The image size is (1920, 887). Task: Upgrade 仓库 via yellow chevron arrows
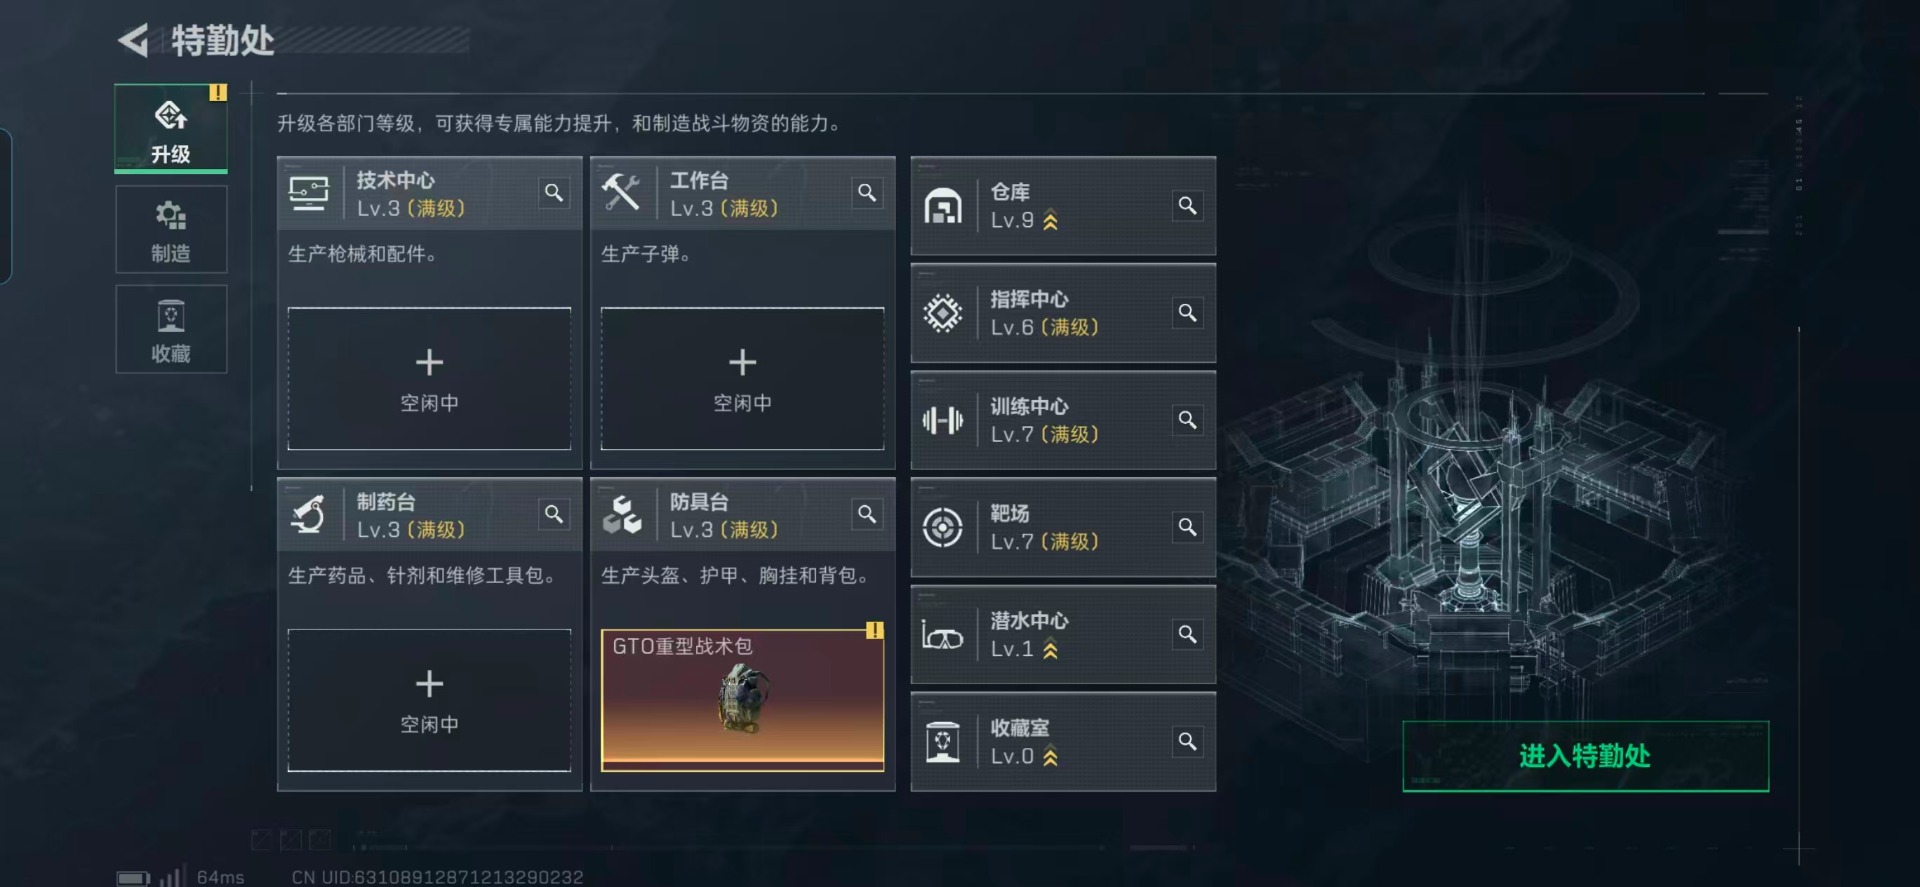pyautogui.click(x=1050, y=221)
